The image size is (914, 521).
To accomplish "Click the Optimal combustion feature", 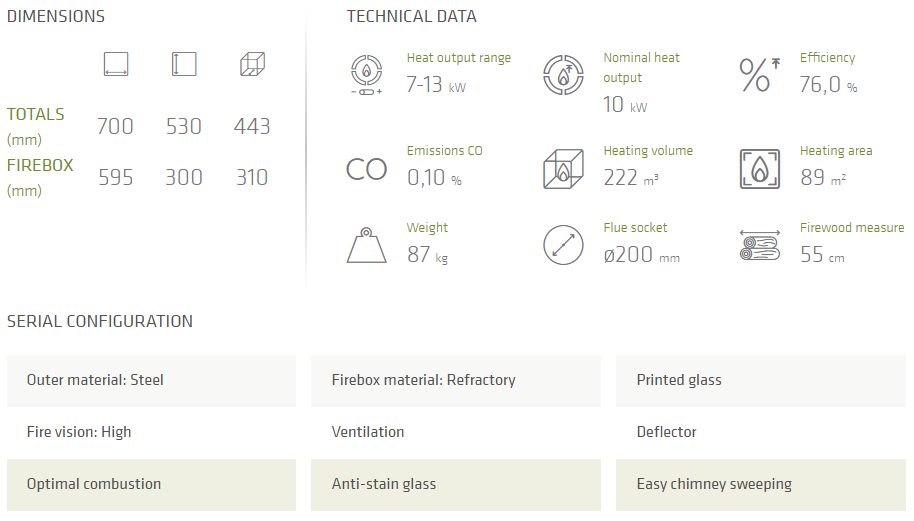I will point(151,484).
